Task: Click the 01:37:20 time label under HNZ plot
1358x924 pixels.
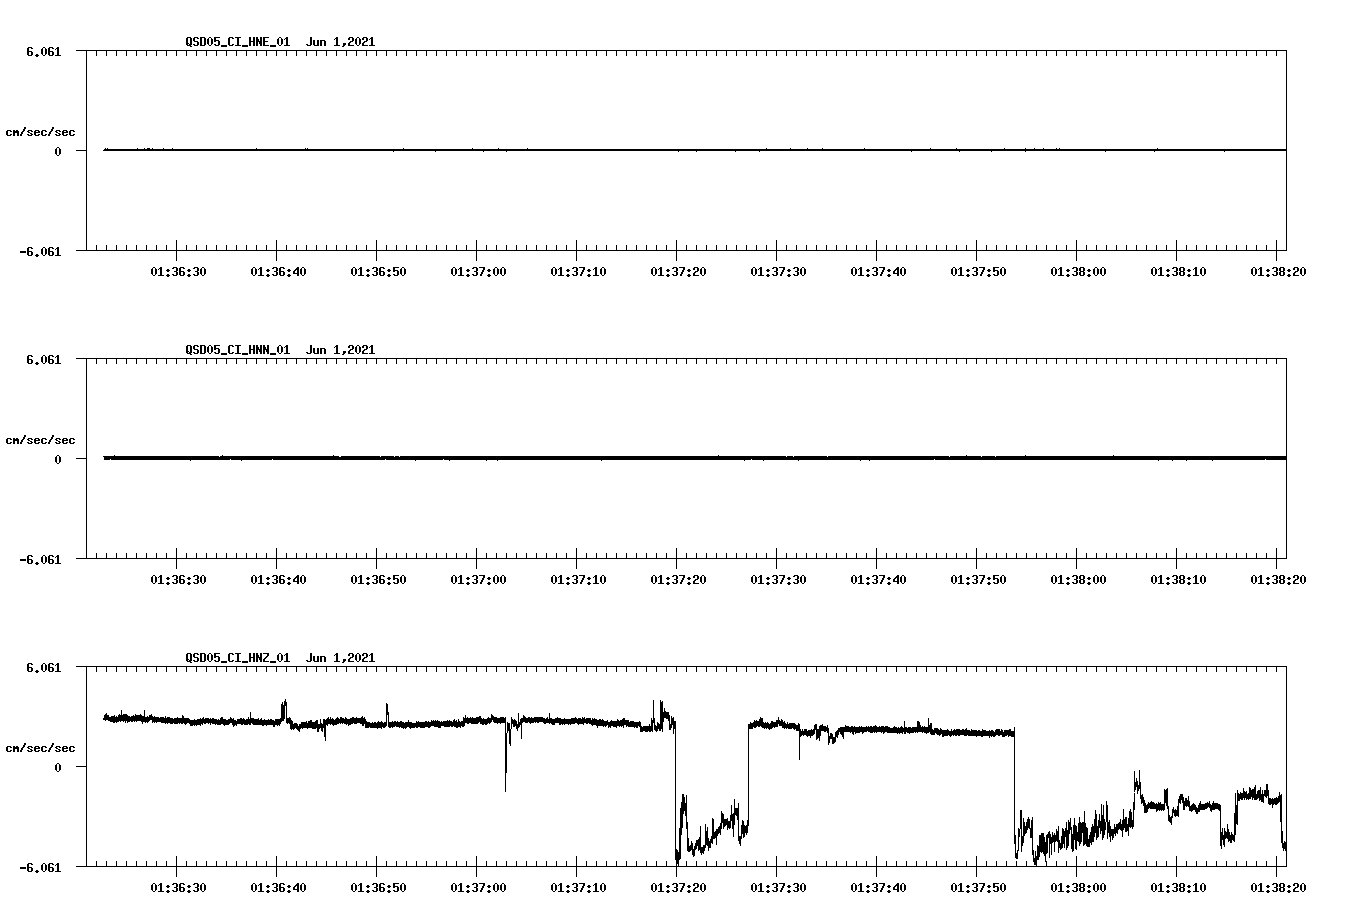Action: [x=678, y=887]
